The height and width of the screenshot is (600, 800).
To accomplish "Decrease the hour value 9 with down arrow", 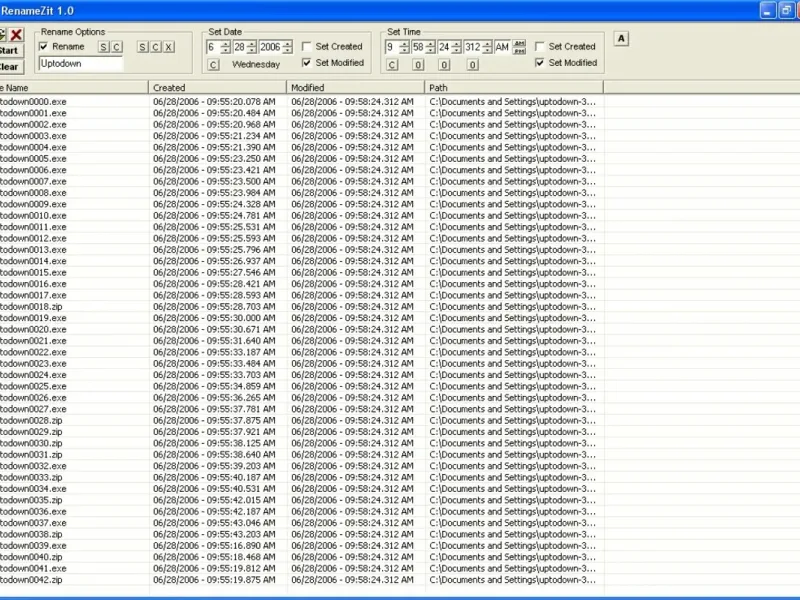I will point(404,51).
